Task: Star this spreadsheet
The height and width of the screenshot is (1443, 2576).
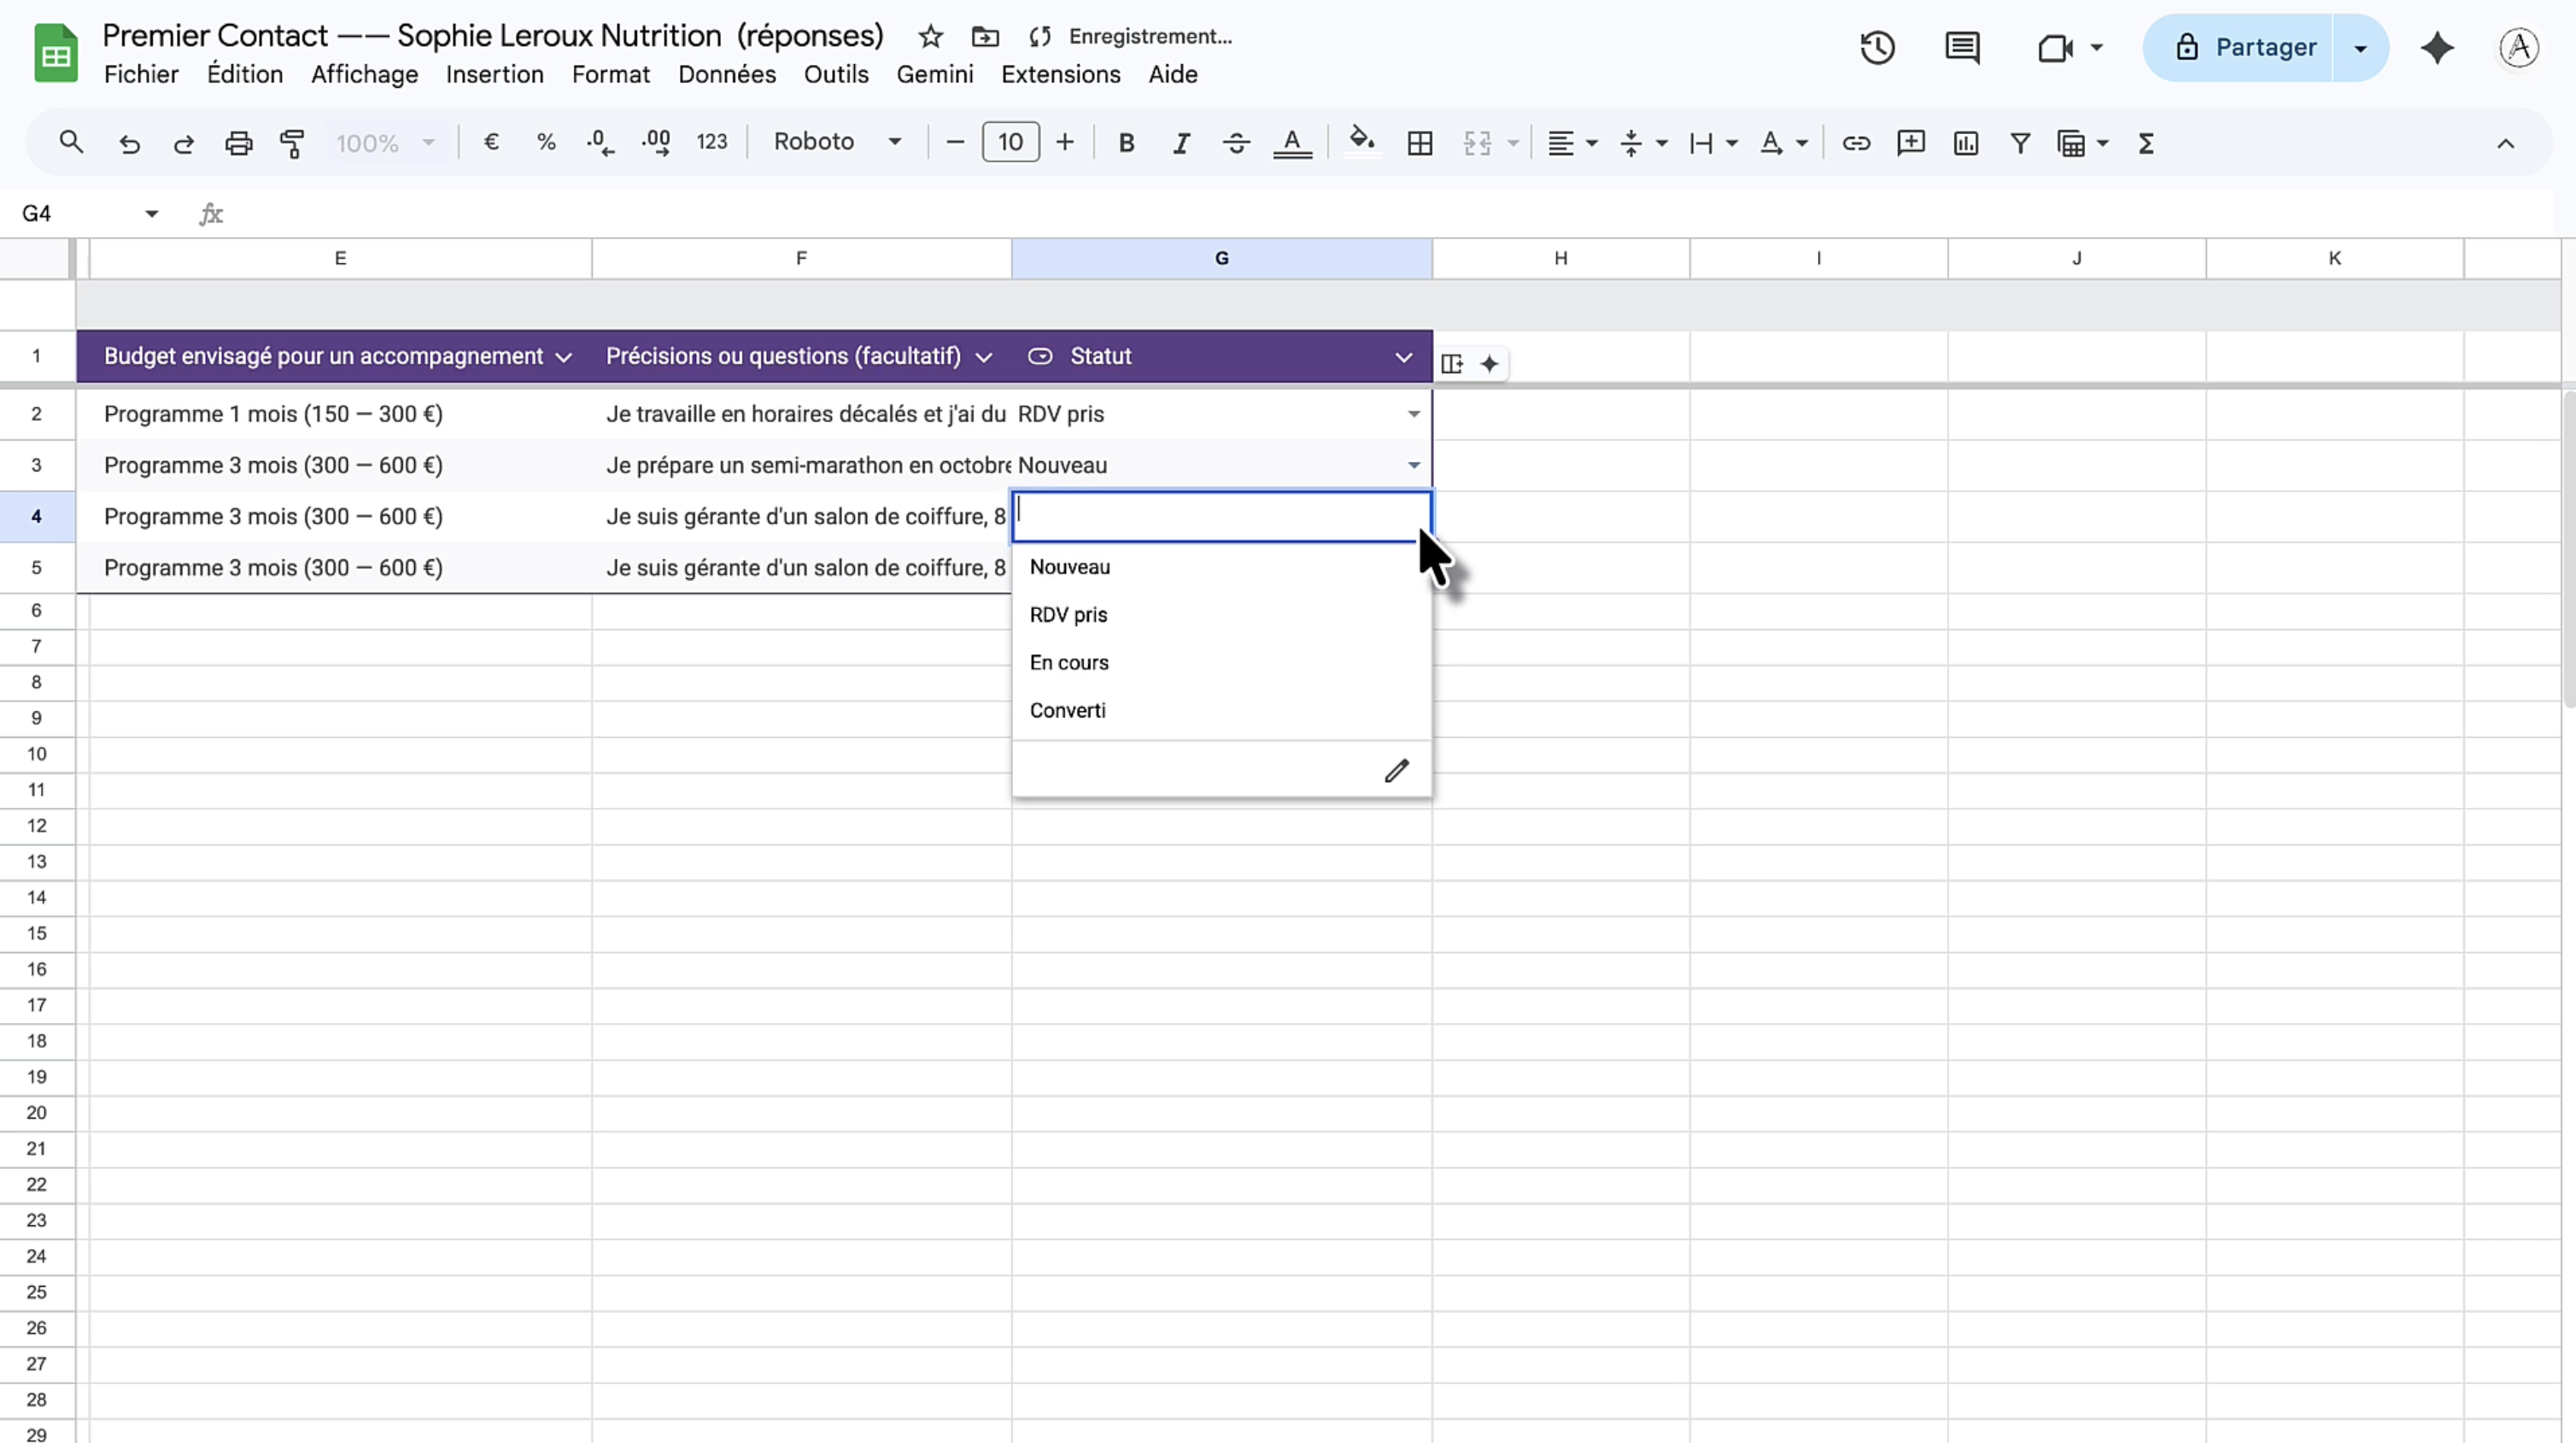Action: (x=930, y=37)
